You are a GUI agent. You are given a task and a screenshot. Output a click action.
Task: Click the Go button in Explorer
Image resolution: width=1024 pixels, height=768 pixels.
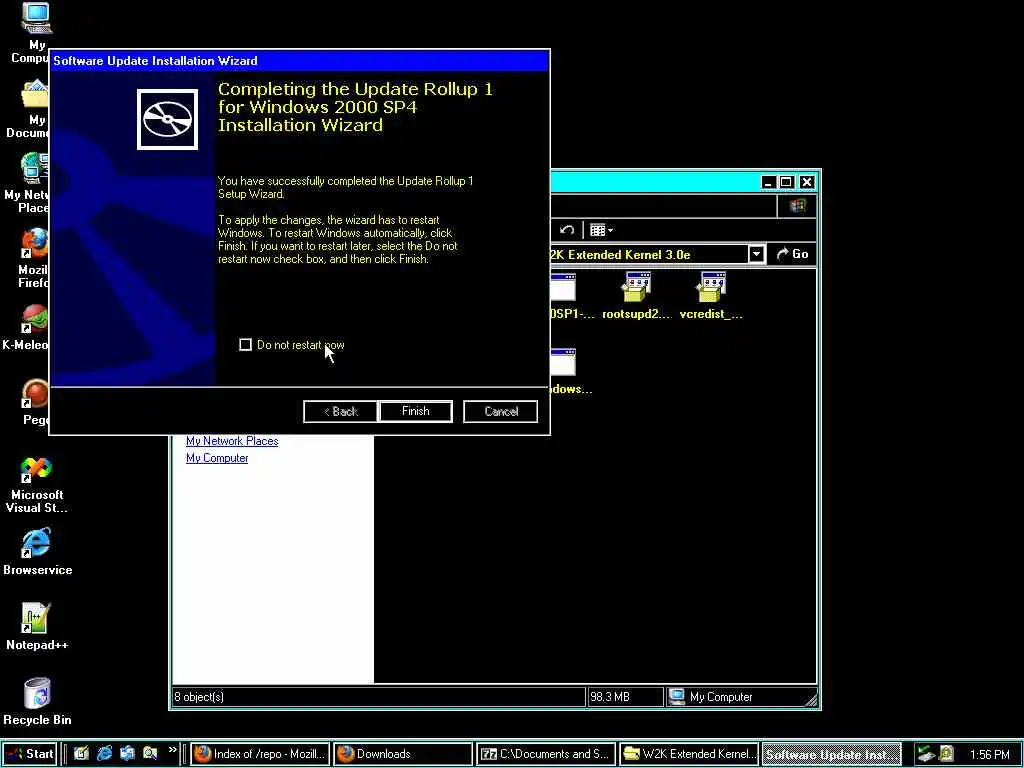(x=792, y=254)
